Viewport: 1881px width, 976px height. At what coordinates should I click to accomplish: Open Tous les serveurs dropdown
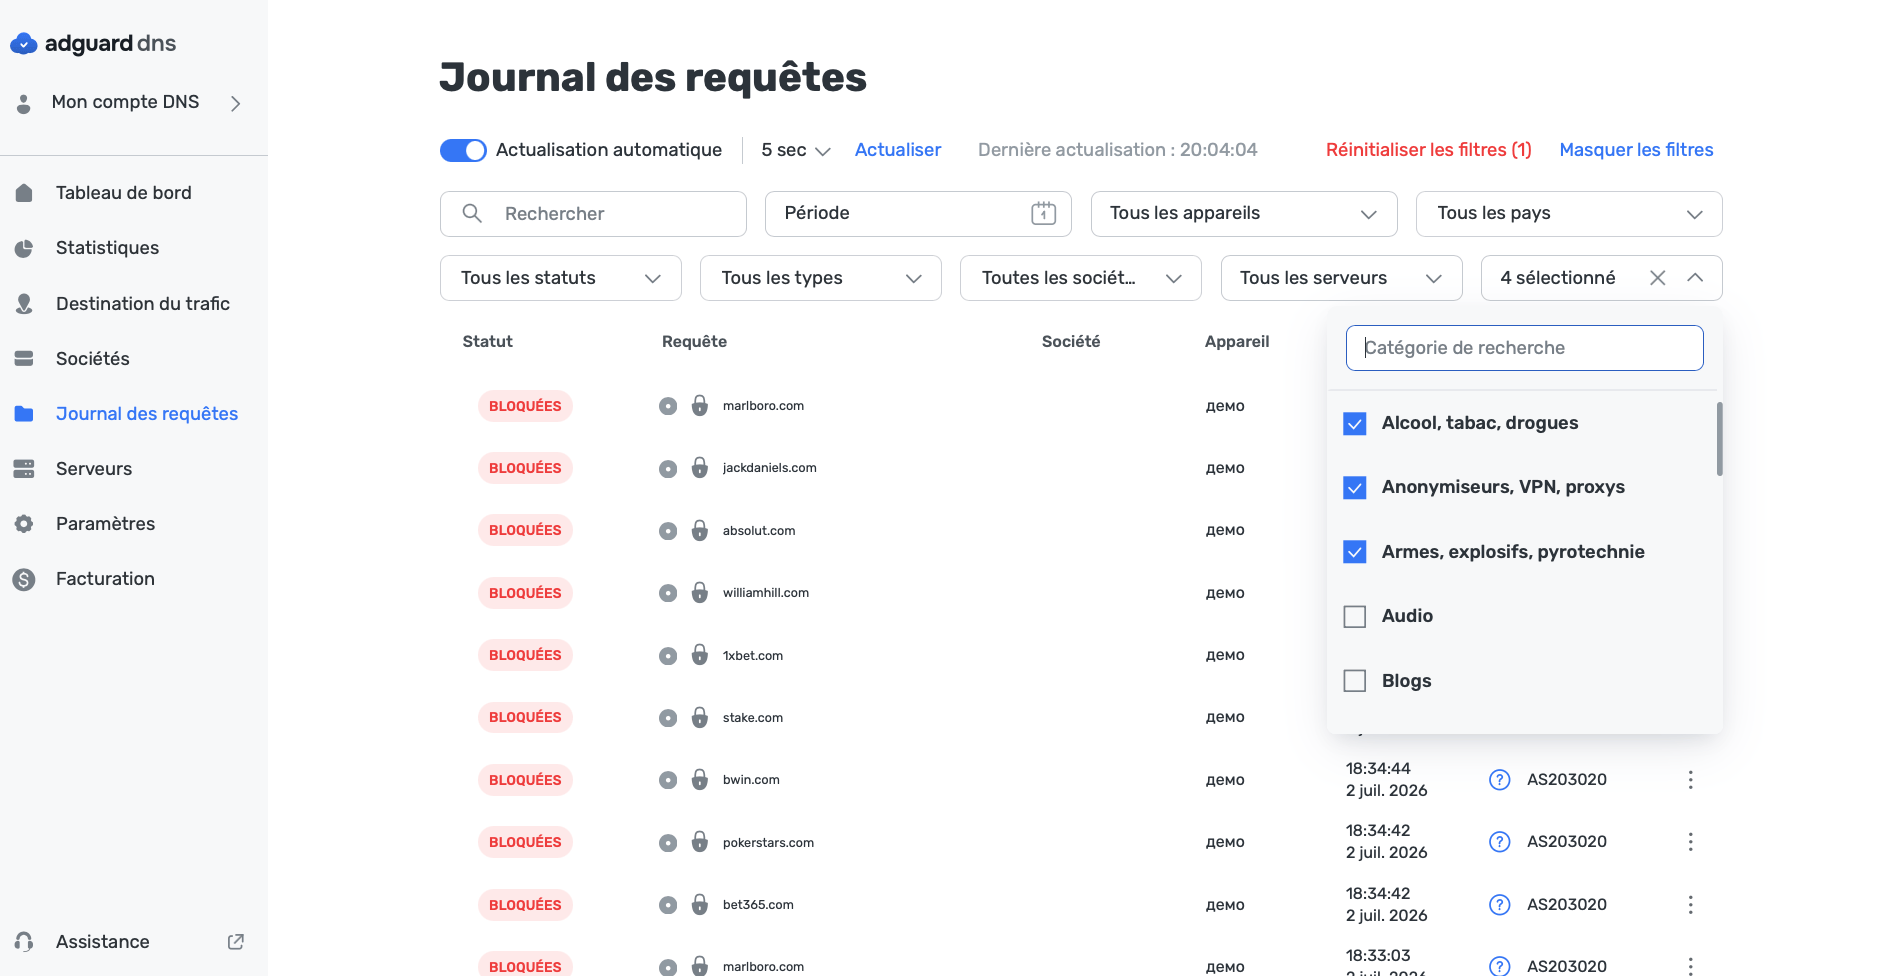1342,278
